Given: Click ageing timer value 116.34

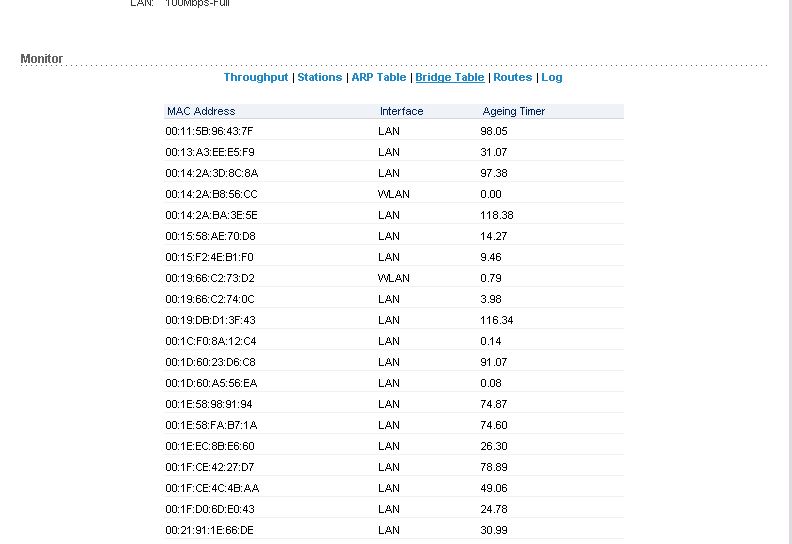Looking at the screenshot, I should click(496, 320).
